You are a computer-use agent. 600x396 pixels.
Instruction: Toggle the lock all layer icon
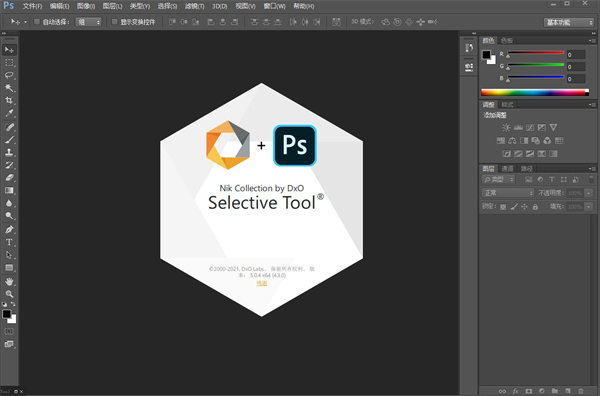(x=535, y=207)
